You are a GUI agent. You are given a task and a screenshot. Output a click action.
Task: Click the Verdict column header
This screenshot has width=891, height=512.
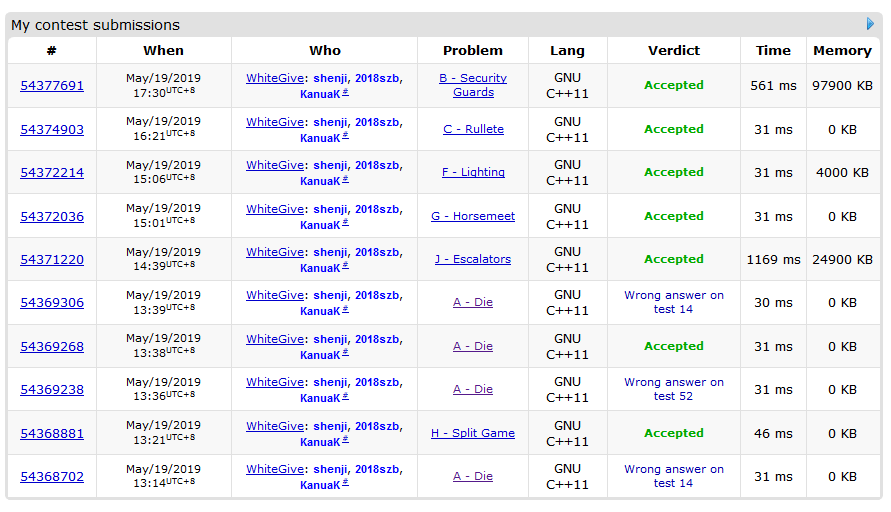click(673, 50)
